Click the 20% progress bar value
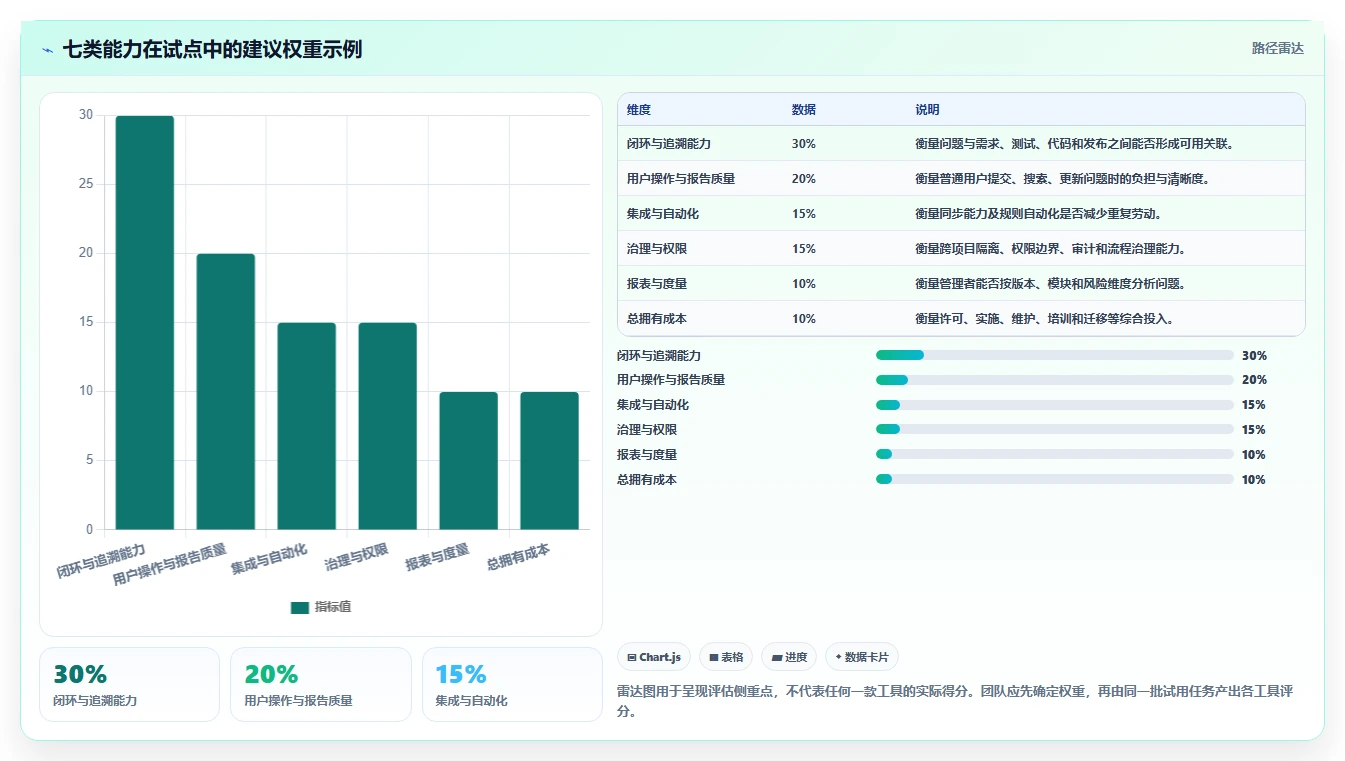 pos(1254,380)
